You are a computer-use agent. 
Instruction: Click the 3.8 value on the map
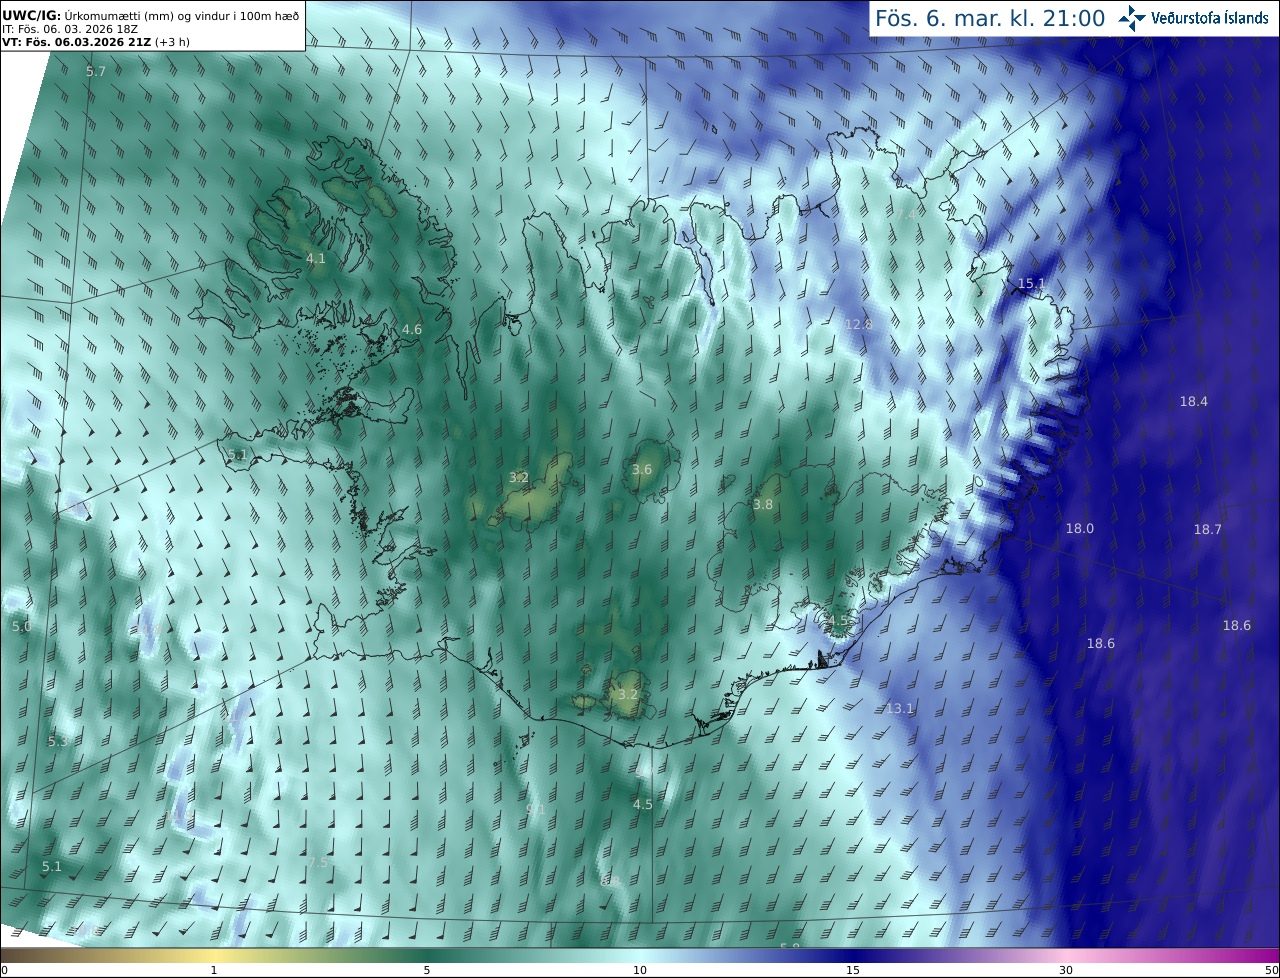click(x=762, y=505)
